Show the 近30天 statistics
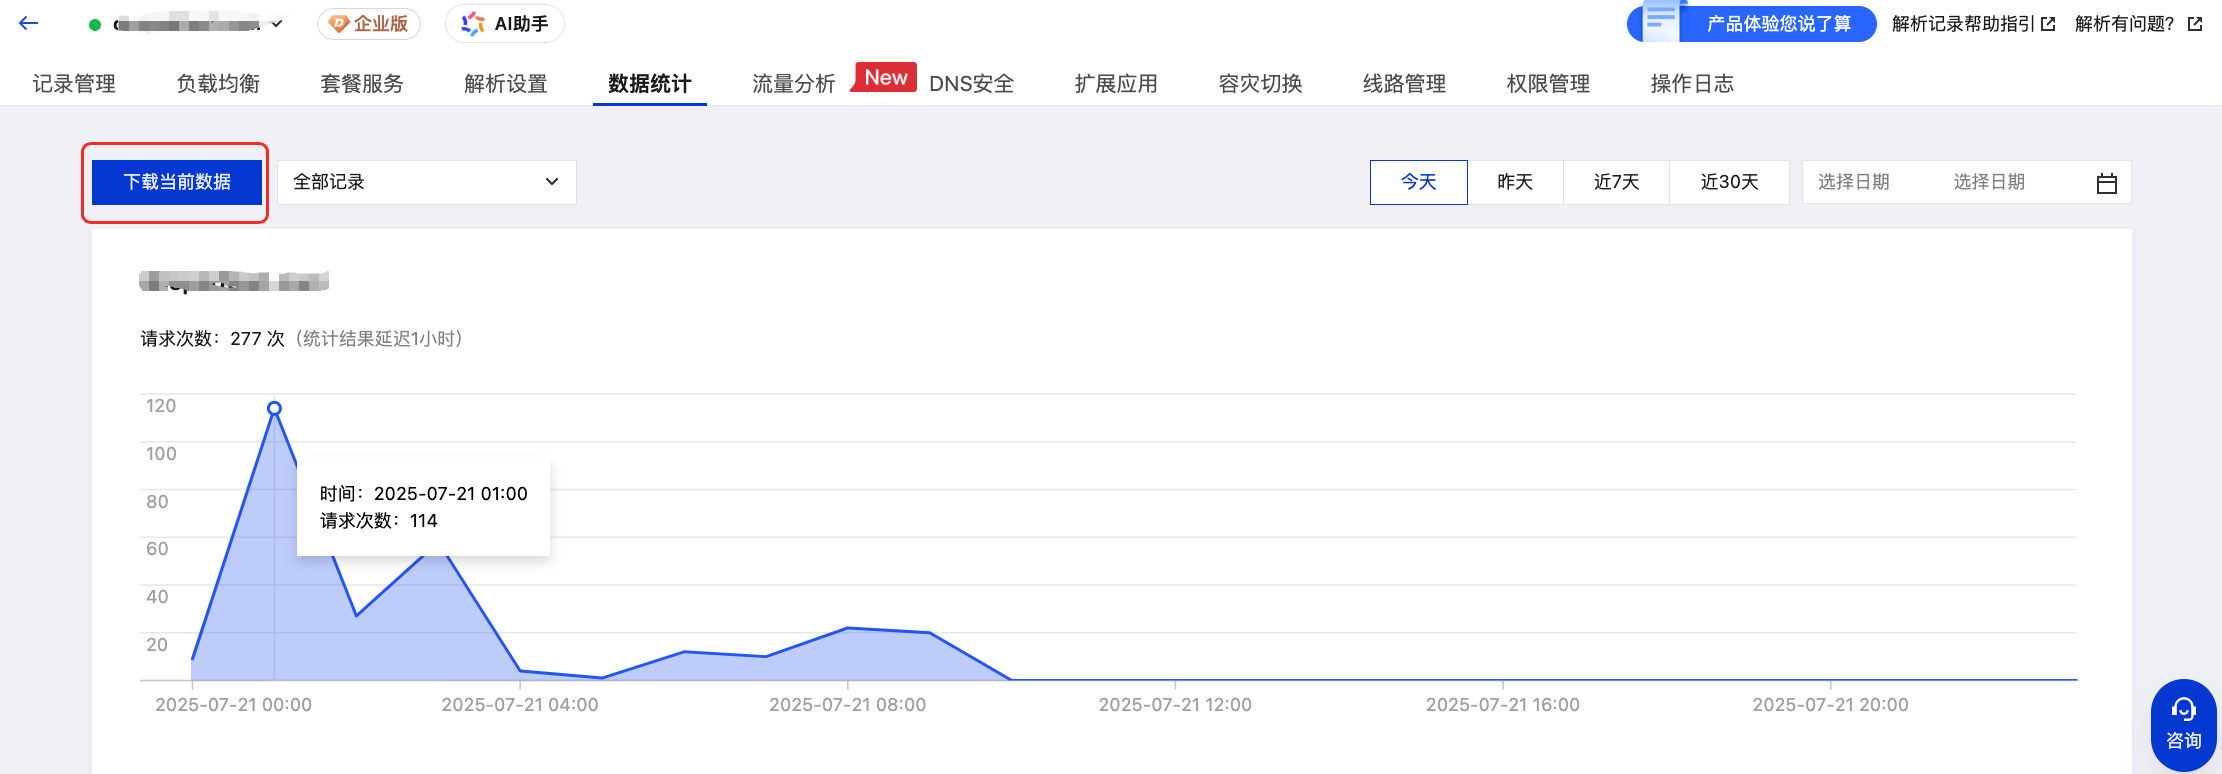The height and width of the screenshot is (774, 2222). [x=1729, y=182]
